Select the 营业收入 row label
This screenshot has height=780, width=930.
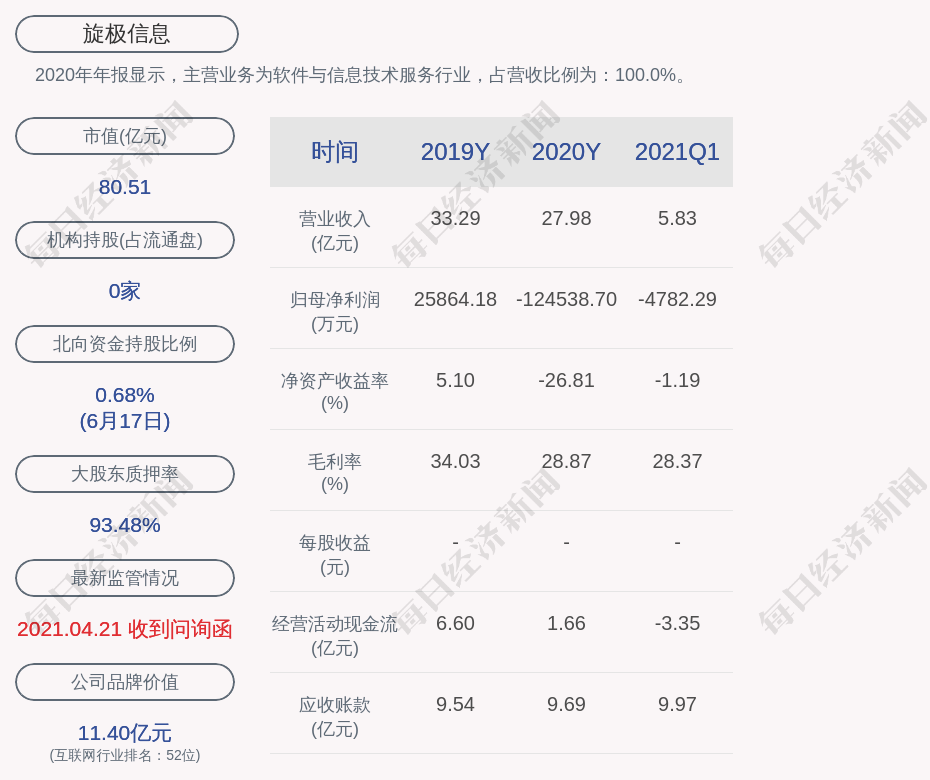coord(334,230)
